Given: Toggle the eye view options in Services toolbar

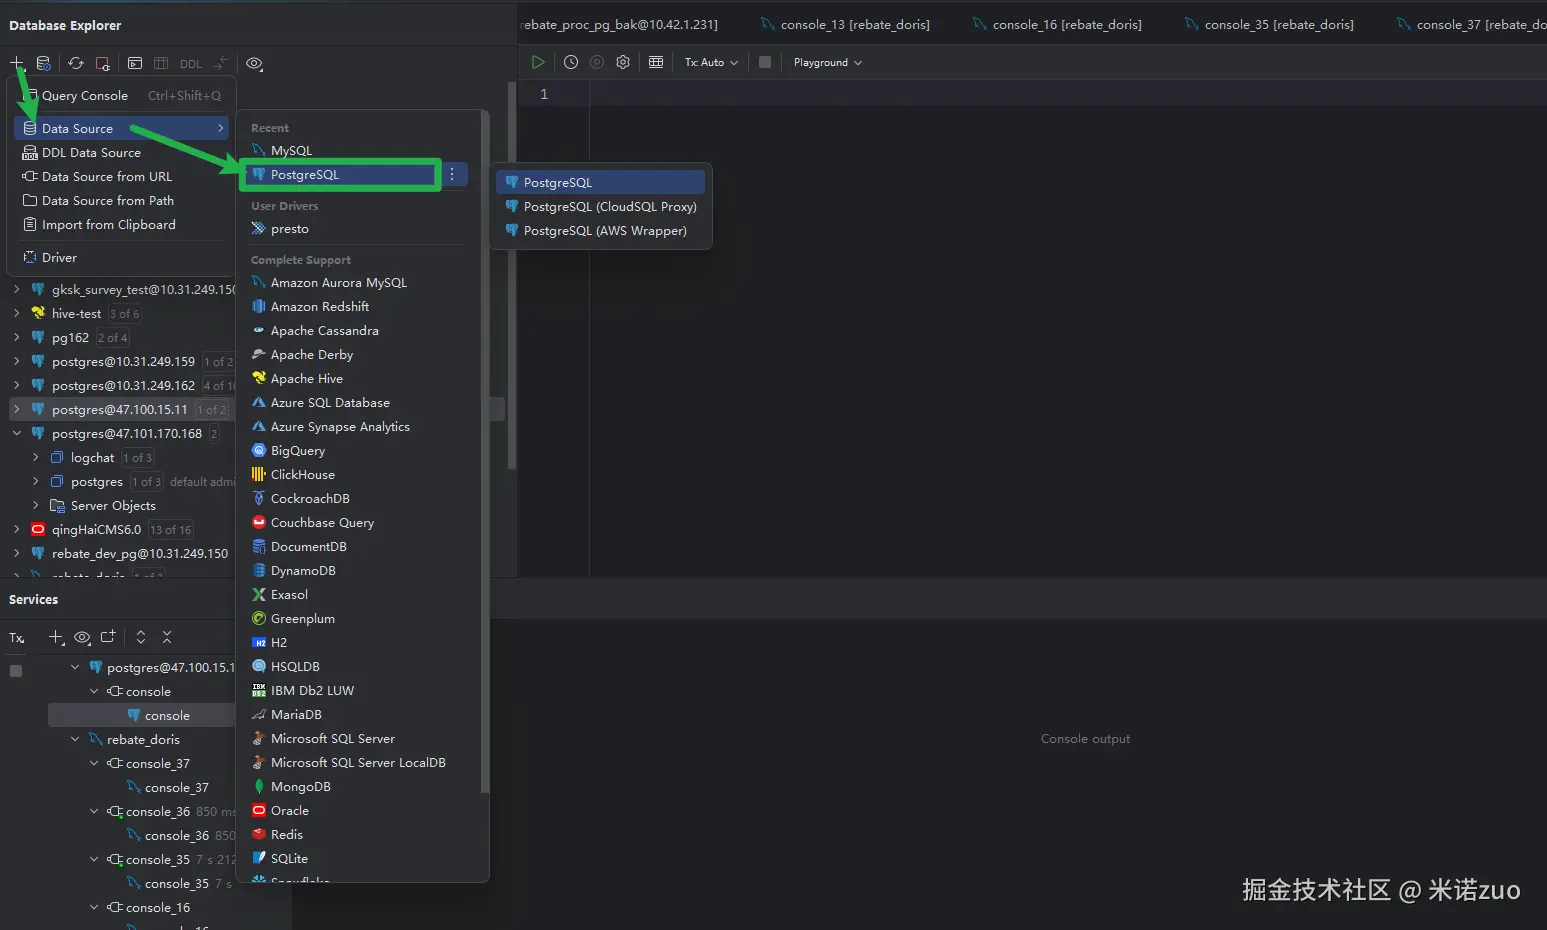Looking at the screenshot, I should tap(82, 637).
